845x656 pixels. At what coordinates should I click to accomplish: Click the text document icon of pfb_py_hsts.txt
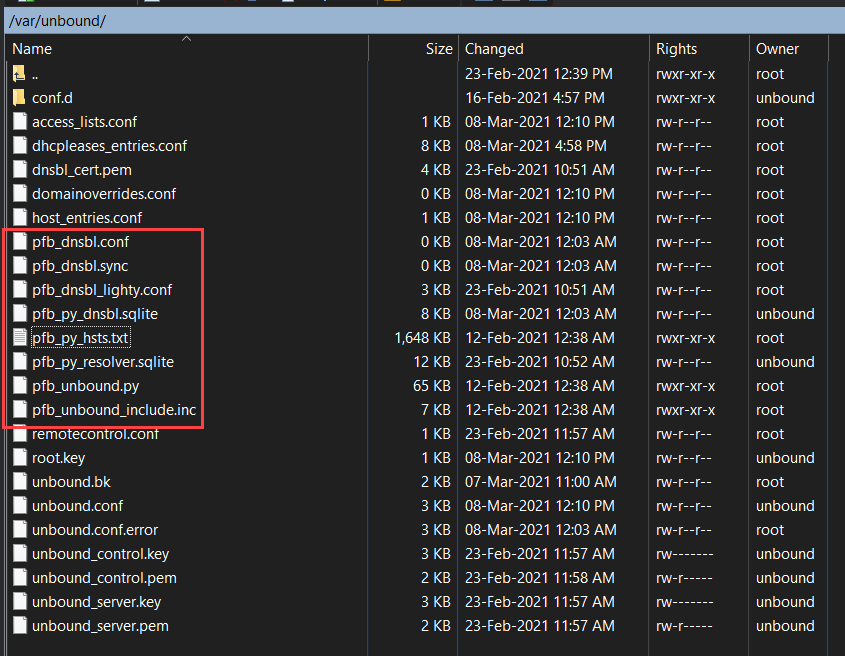pyautogui.click(x=20, y=337)
